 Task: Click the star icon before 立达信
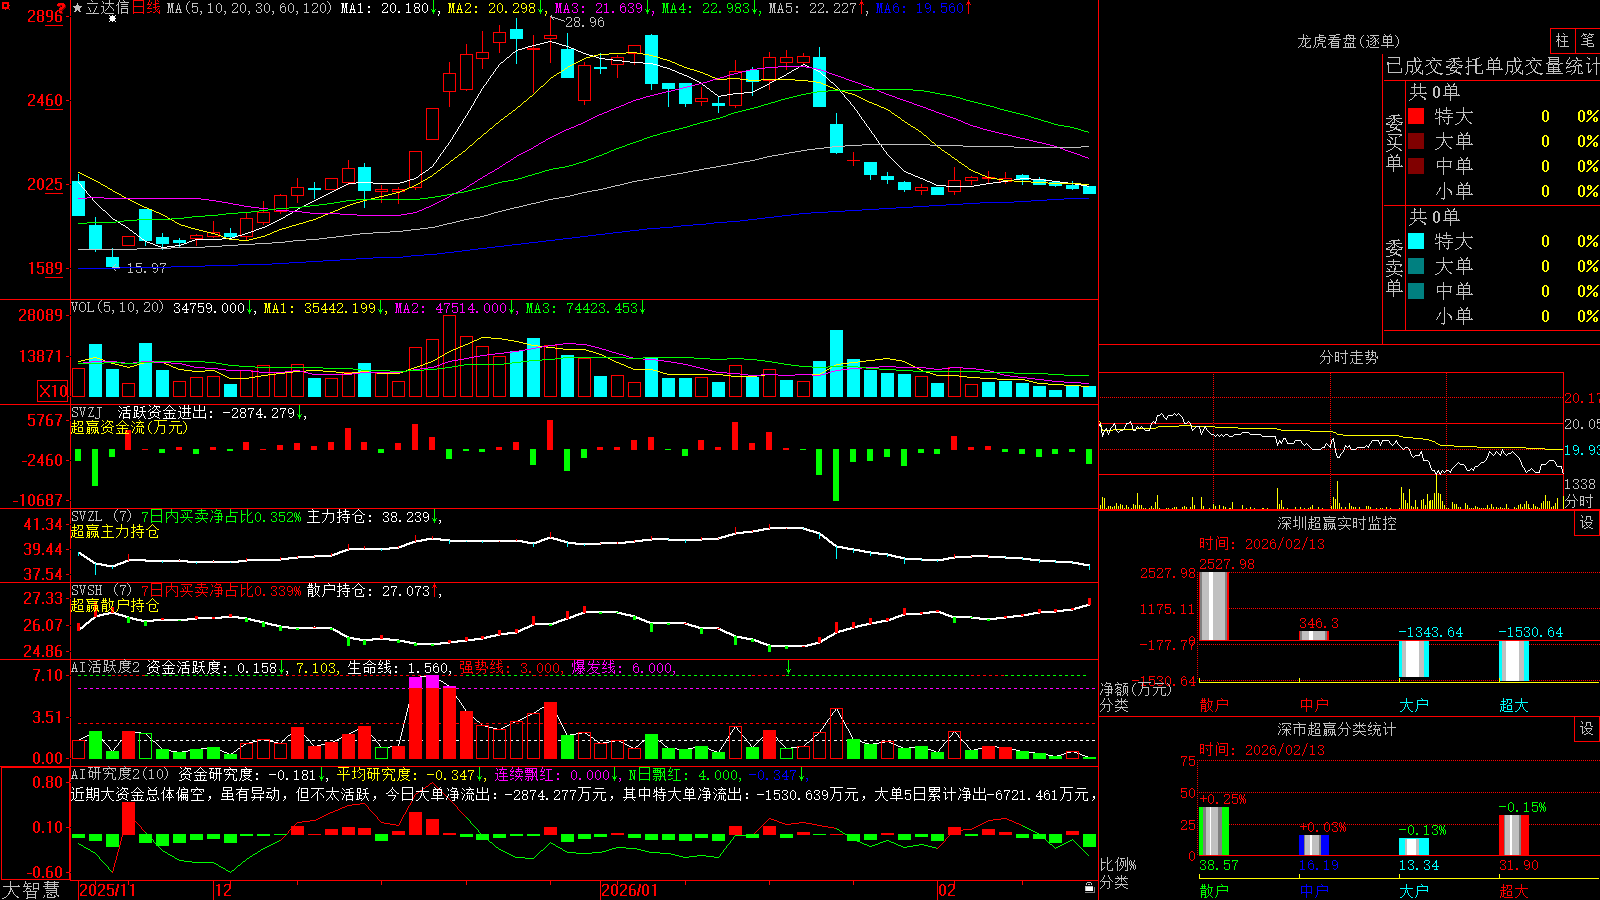[78, 8]
